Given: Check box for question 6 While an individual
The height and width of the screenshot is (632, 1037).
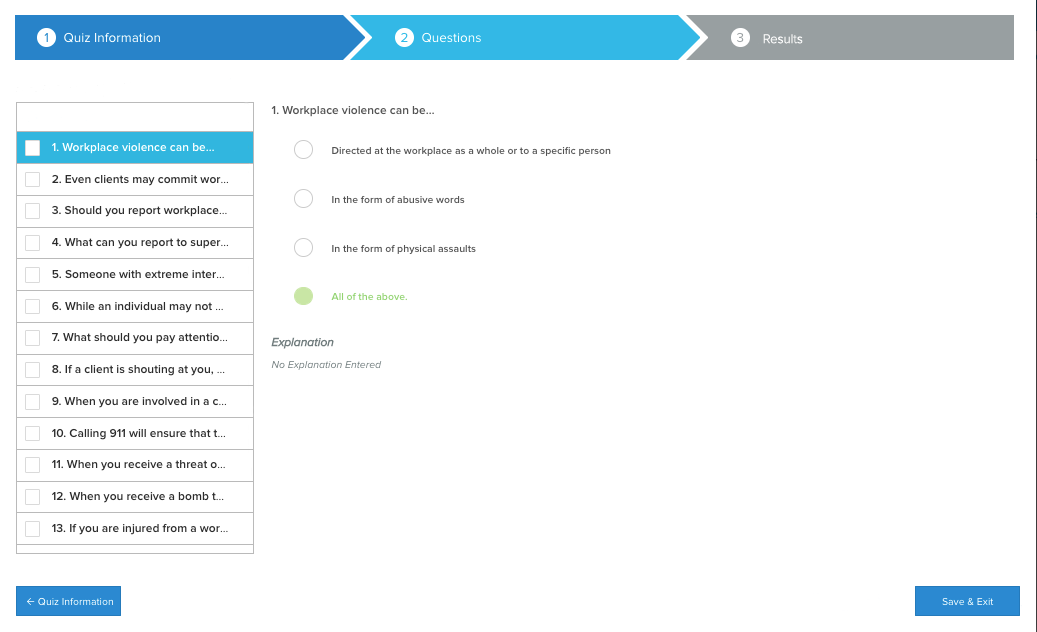Looking at the screenshot, I should point(32,306).
